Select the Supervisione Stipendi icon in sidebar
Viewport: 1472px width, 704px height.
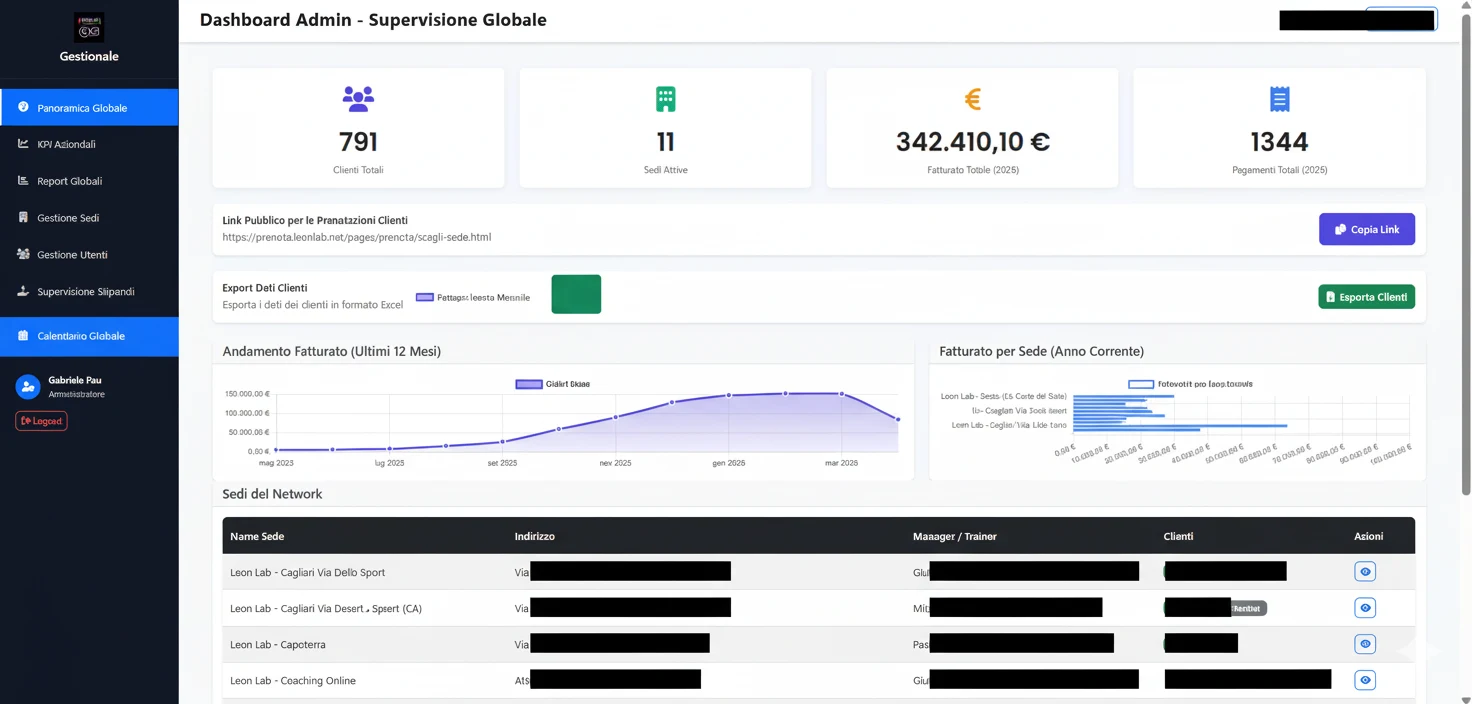(x=22, y=291)
